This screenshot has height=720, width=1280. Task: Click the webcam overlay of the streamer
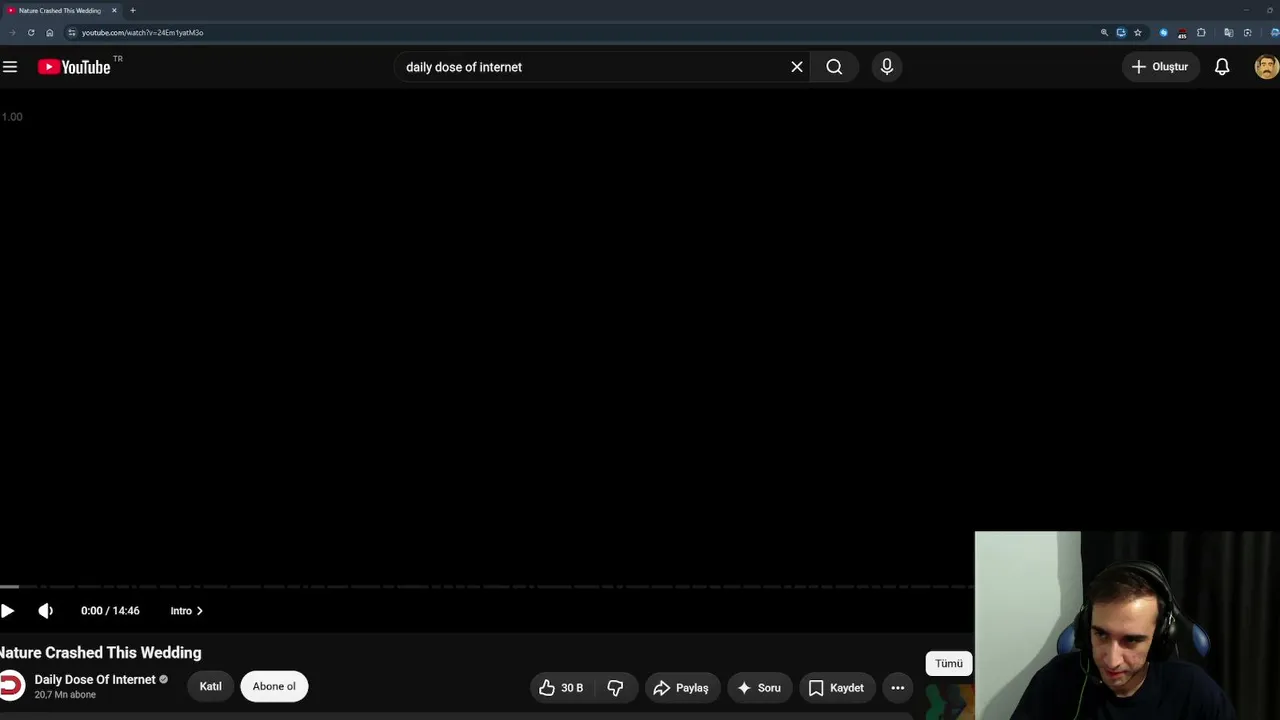[1127, 625]
